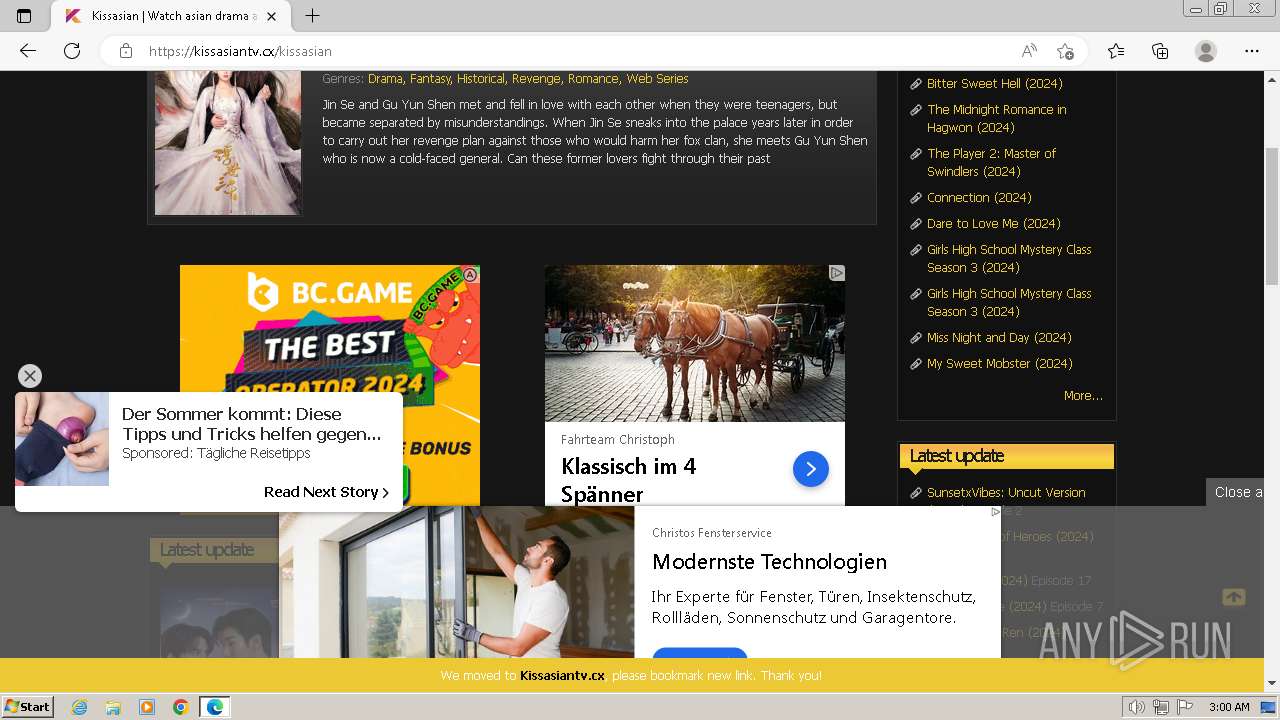The height and width of the screenshot is (720, 1280).
Task: Open the Windows Start menu
Action: [x=28, y=707]
